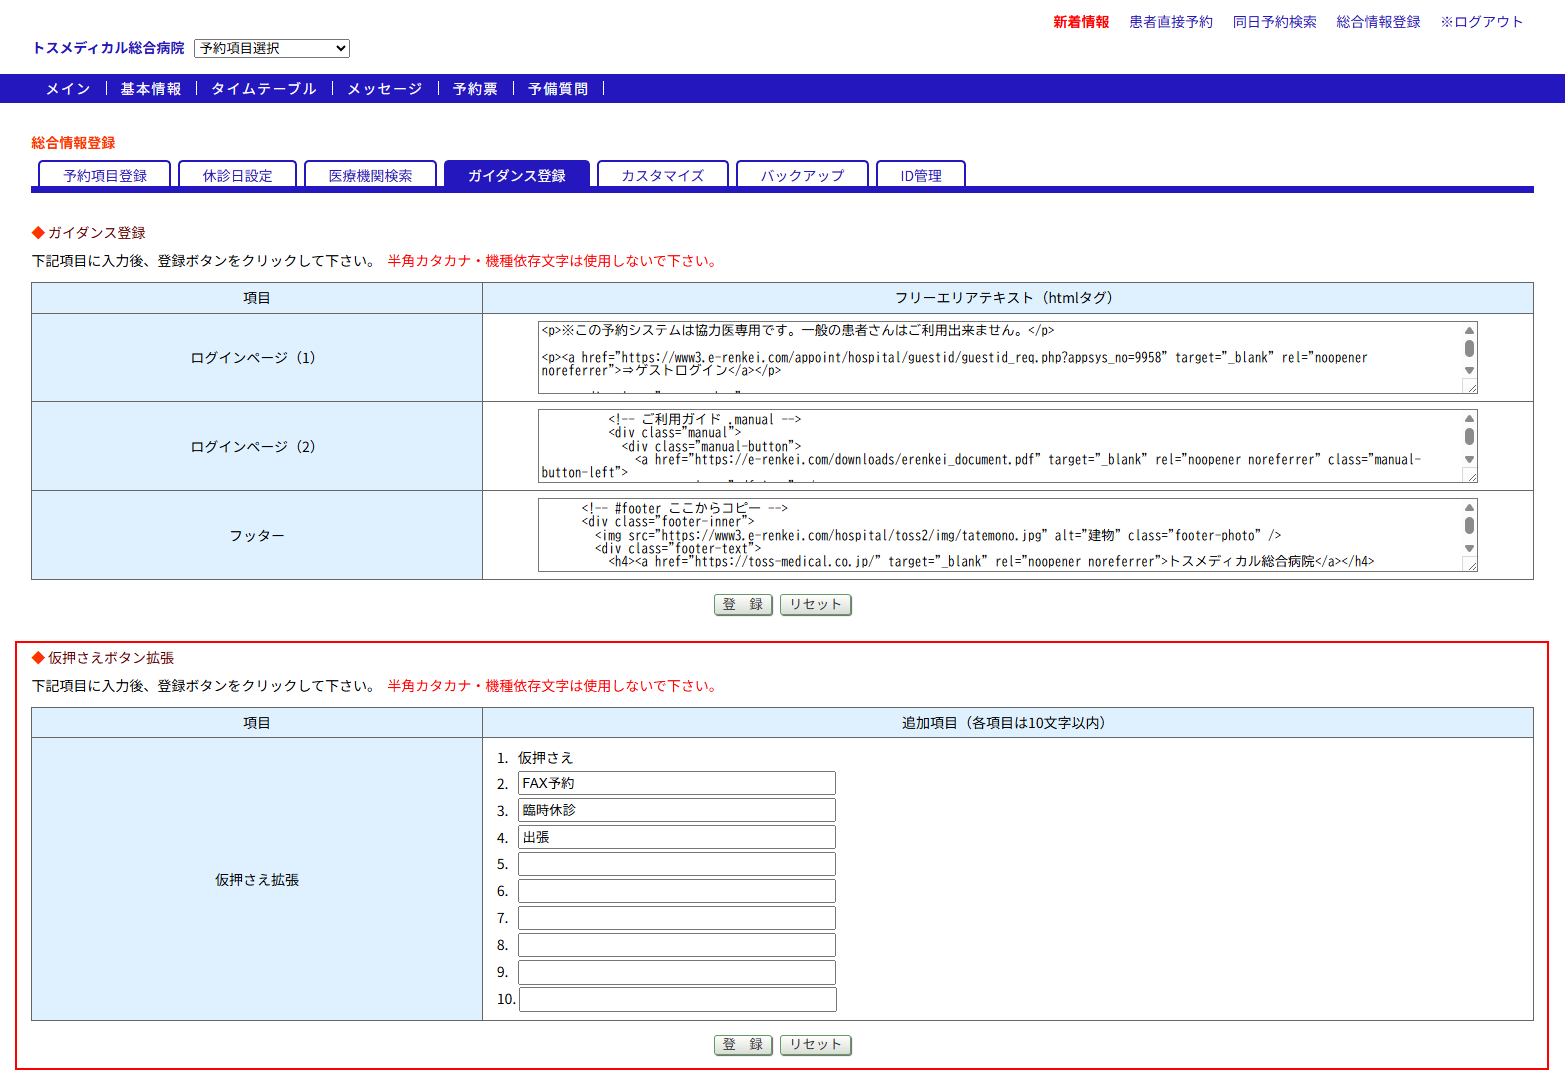
Task: Select 基本情報 menu item
Action: tap(151, 89)
